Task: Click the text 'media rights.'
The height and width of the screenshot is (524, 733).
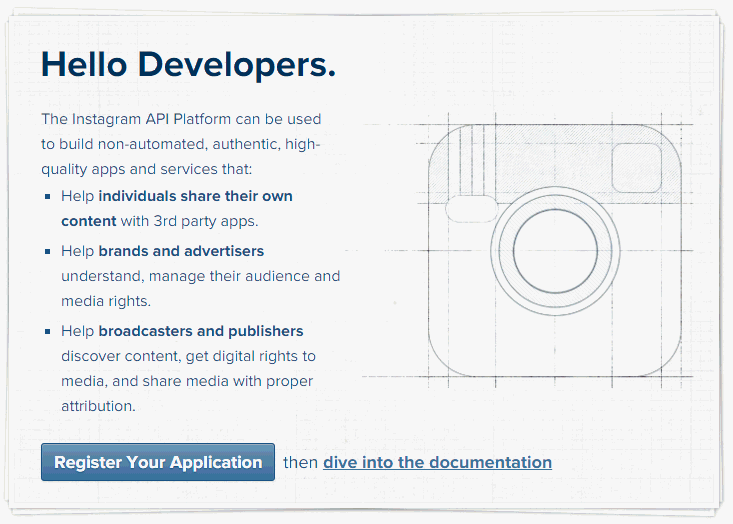Action: coord(106,301)
